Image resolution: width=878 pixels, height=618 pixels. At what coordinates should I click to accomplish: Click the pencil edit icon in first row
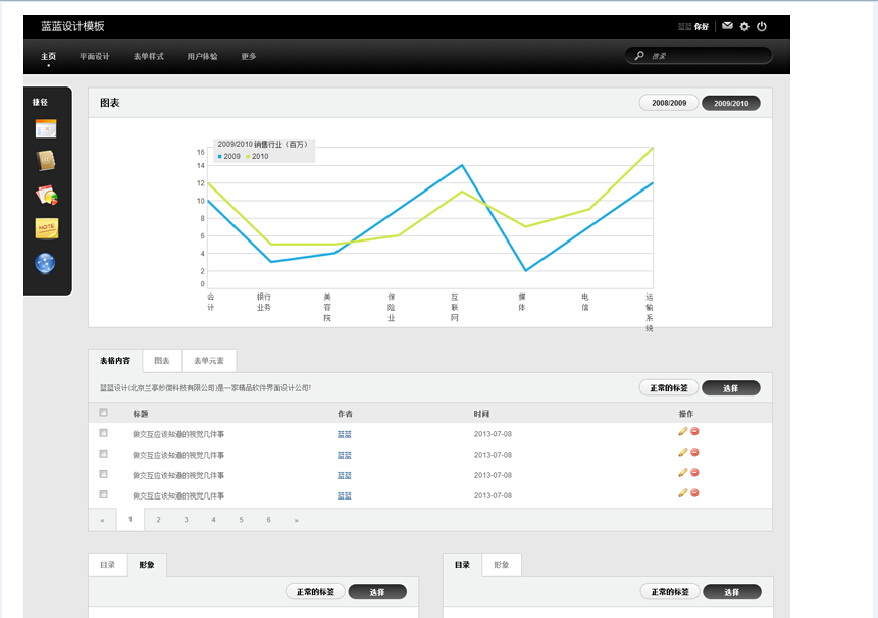[x=682, y=431]
